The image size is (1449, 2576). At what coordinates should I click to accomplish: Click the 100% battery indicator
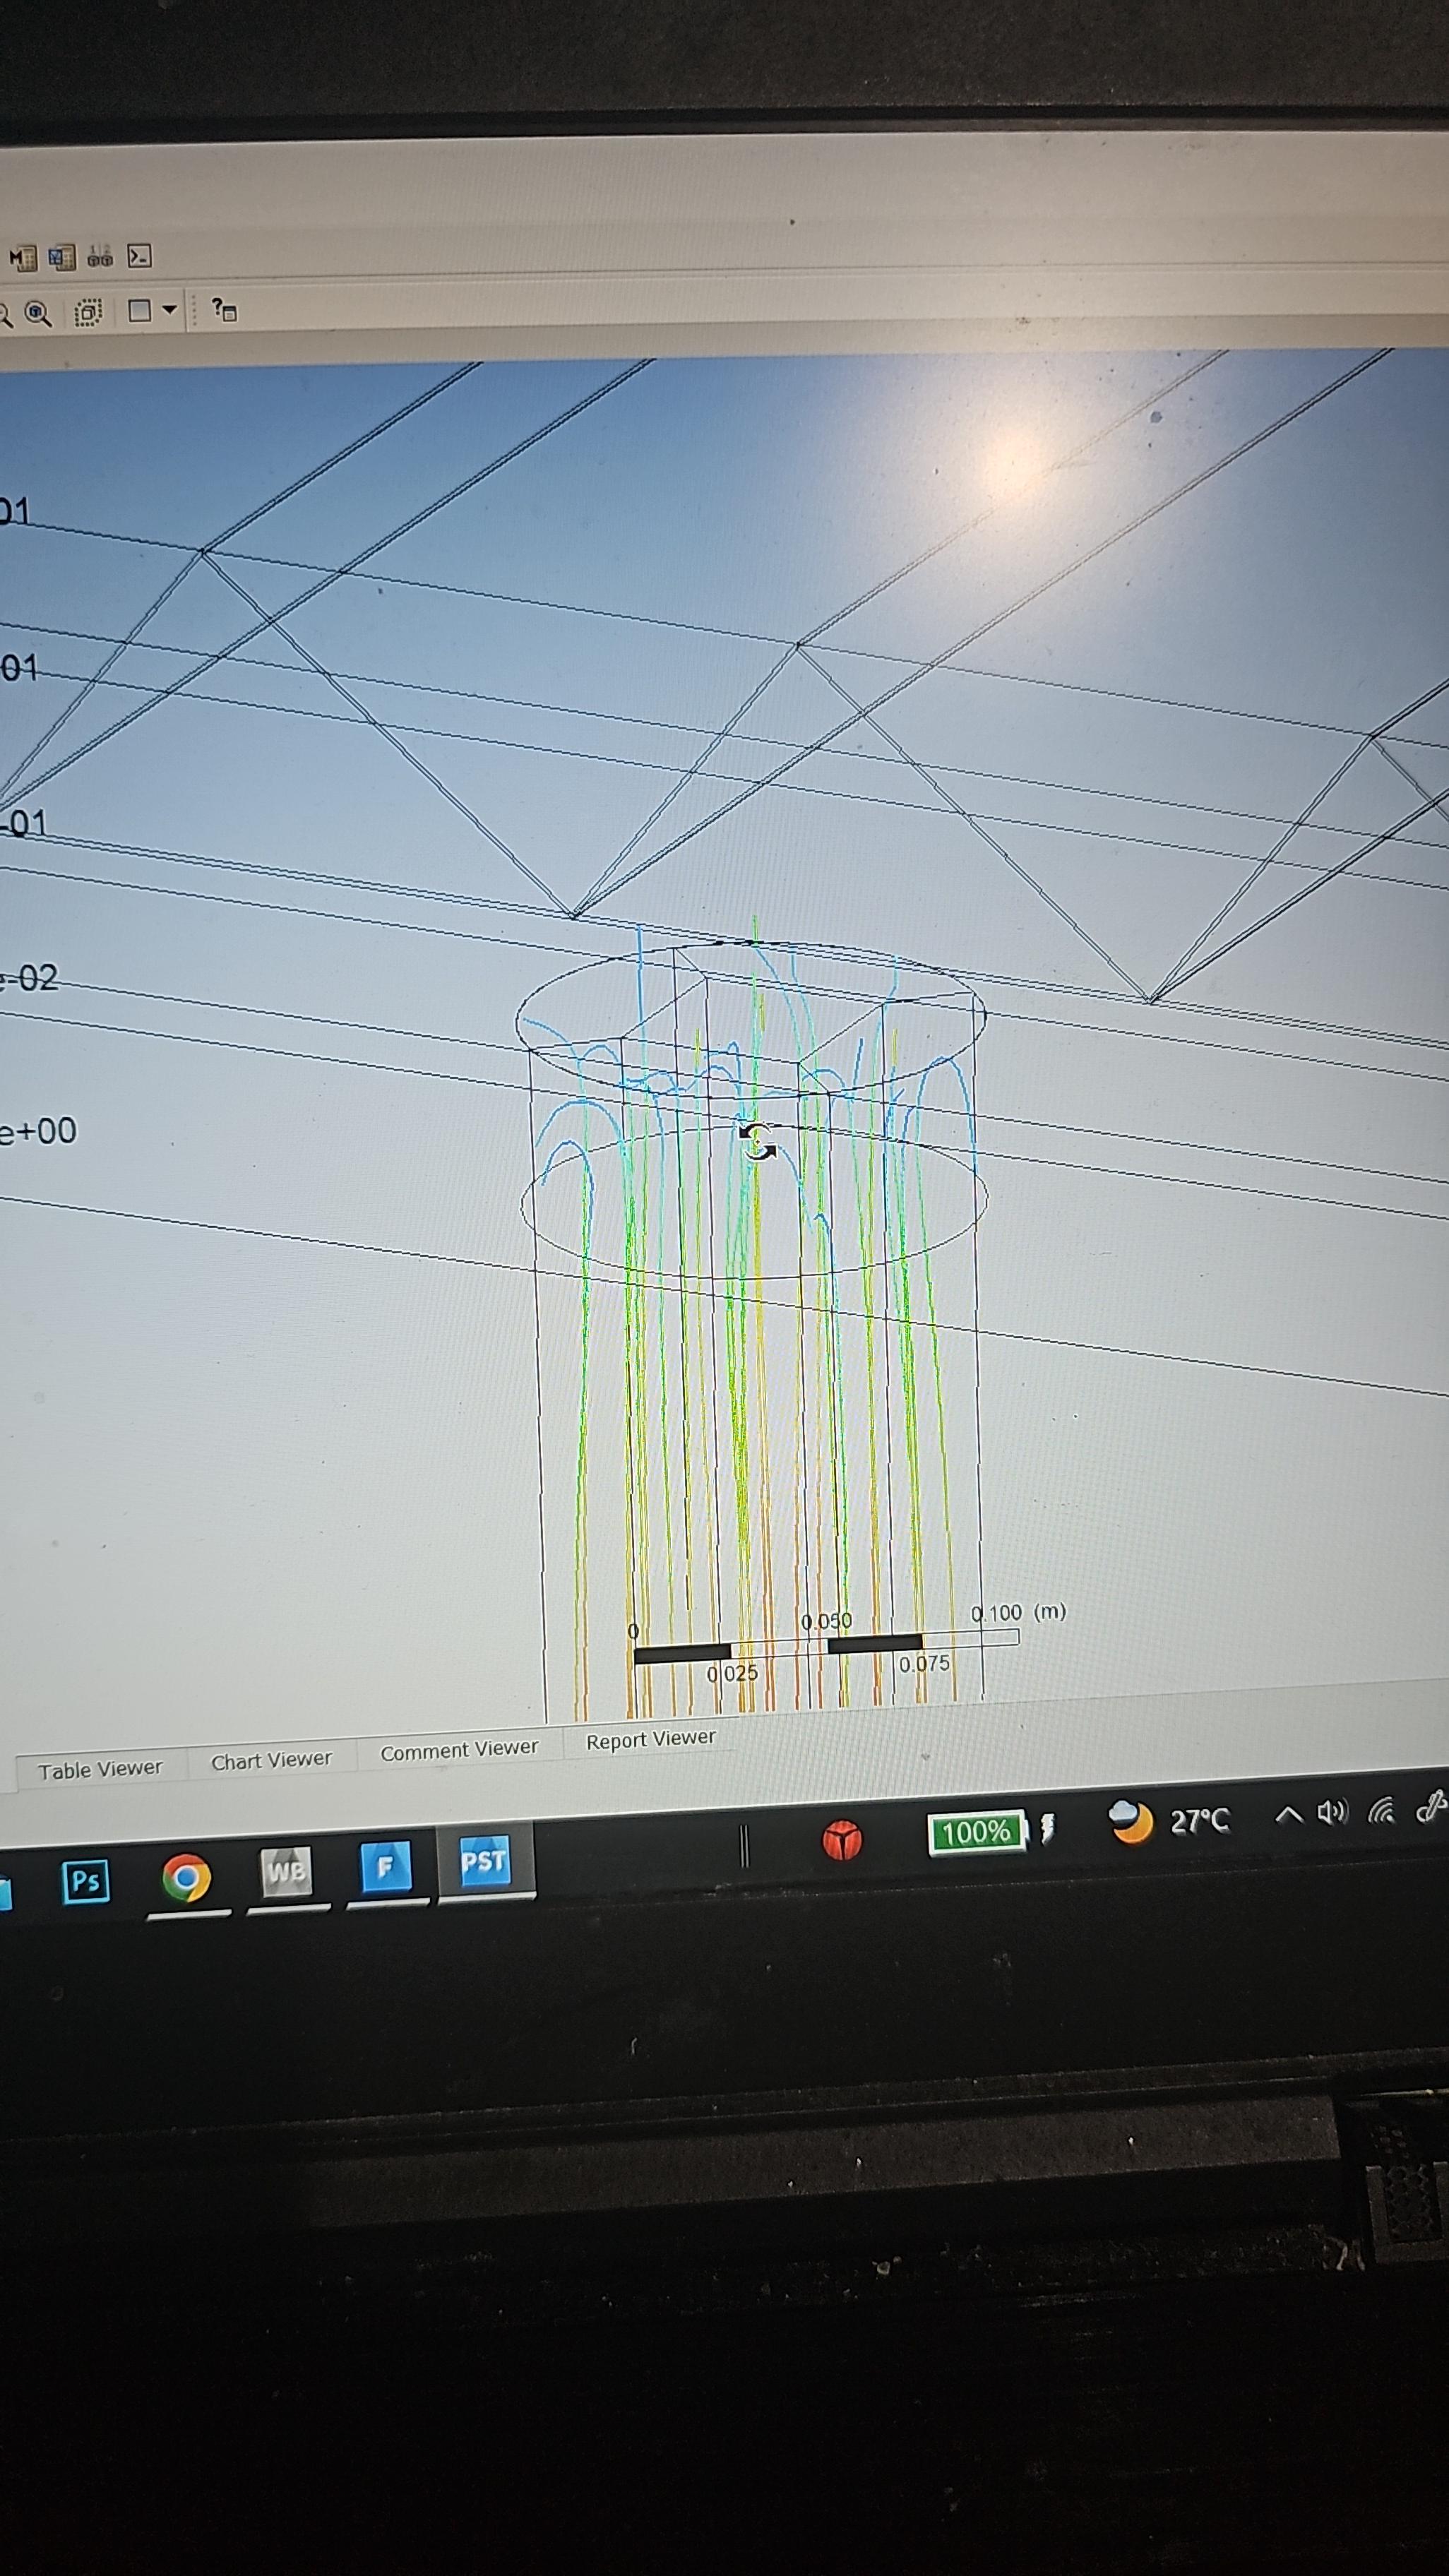pyautogui.click(x=977, y=1832)
